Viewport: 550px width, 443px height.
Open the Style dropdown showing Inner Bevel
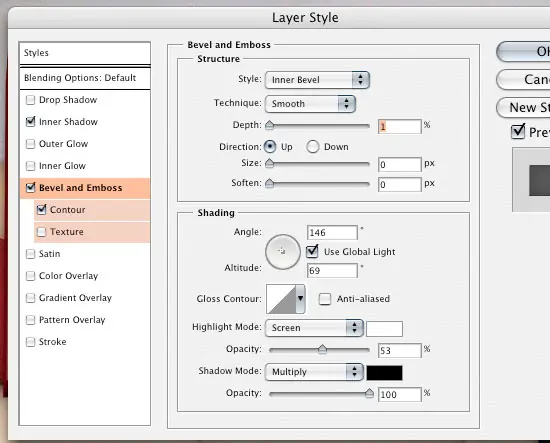317,80
